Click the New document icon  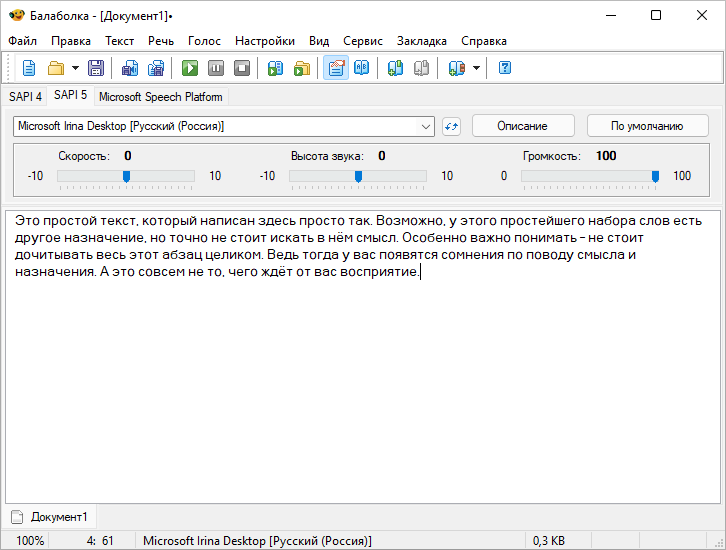[29, 68]
